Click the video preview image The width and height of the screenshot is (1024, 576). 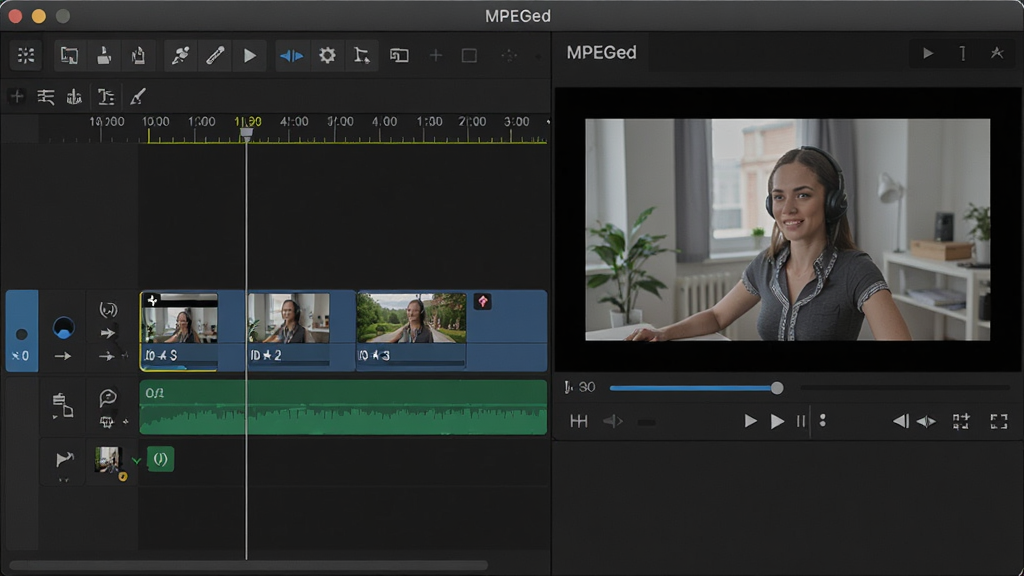[788, 229]
